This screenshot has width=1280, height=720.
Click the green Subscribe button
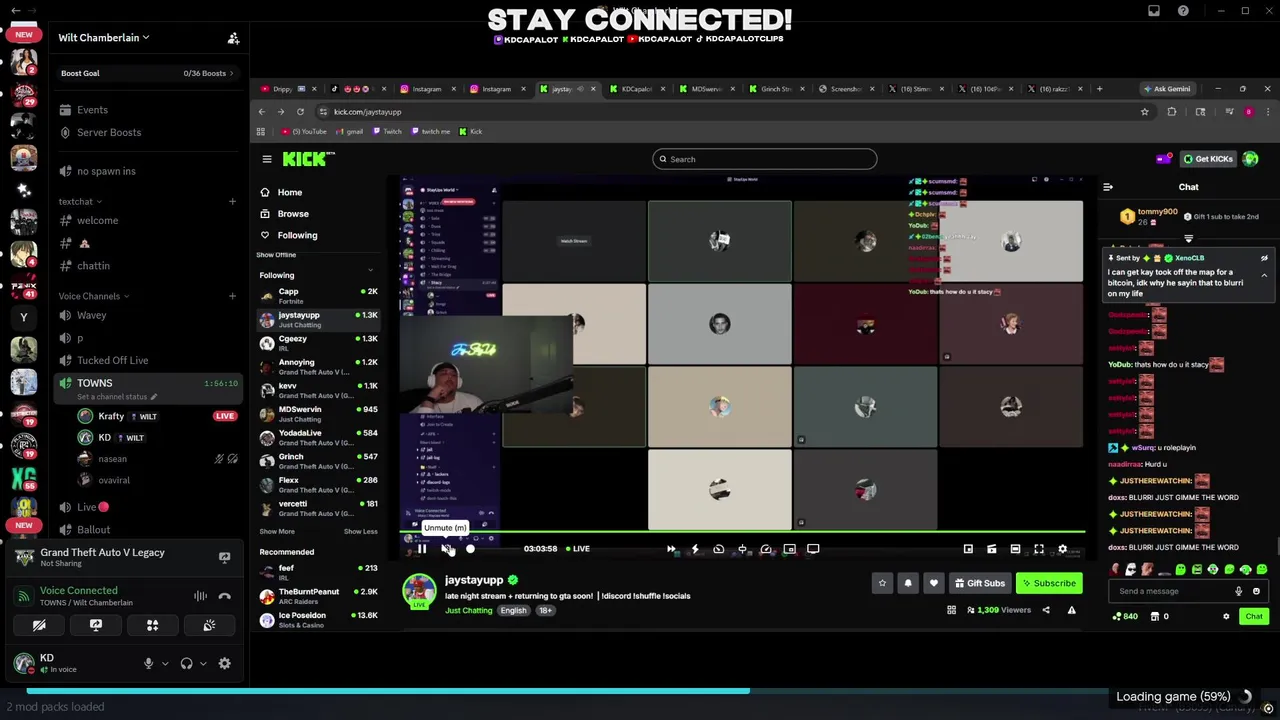1048,583
